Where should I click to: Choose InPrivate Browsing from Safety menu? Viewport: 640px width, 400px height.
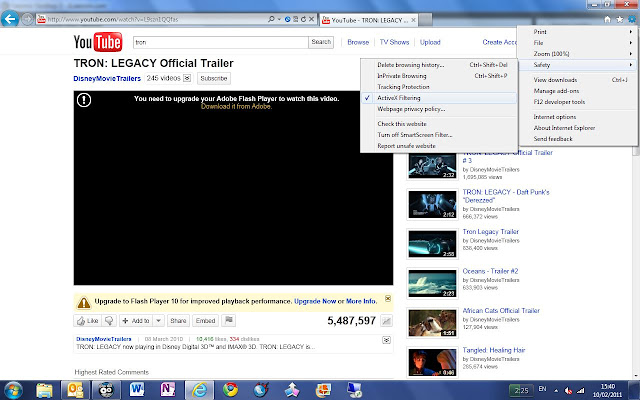(x=439, y=76)
